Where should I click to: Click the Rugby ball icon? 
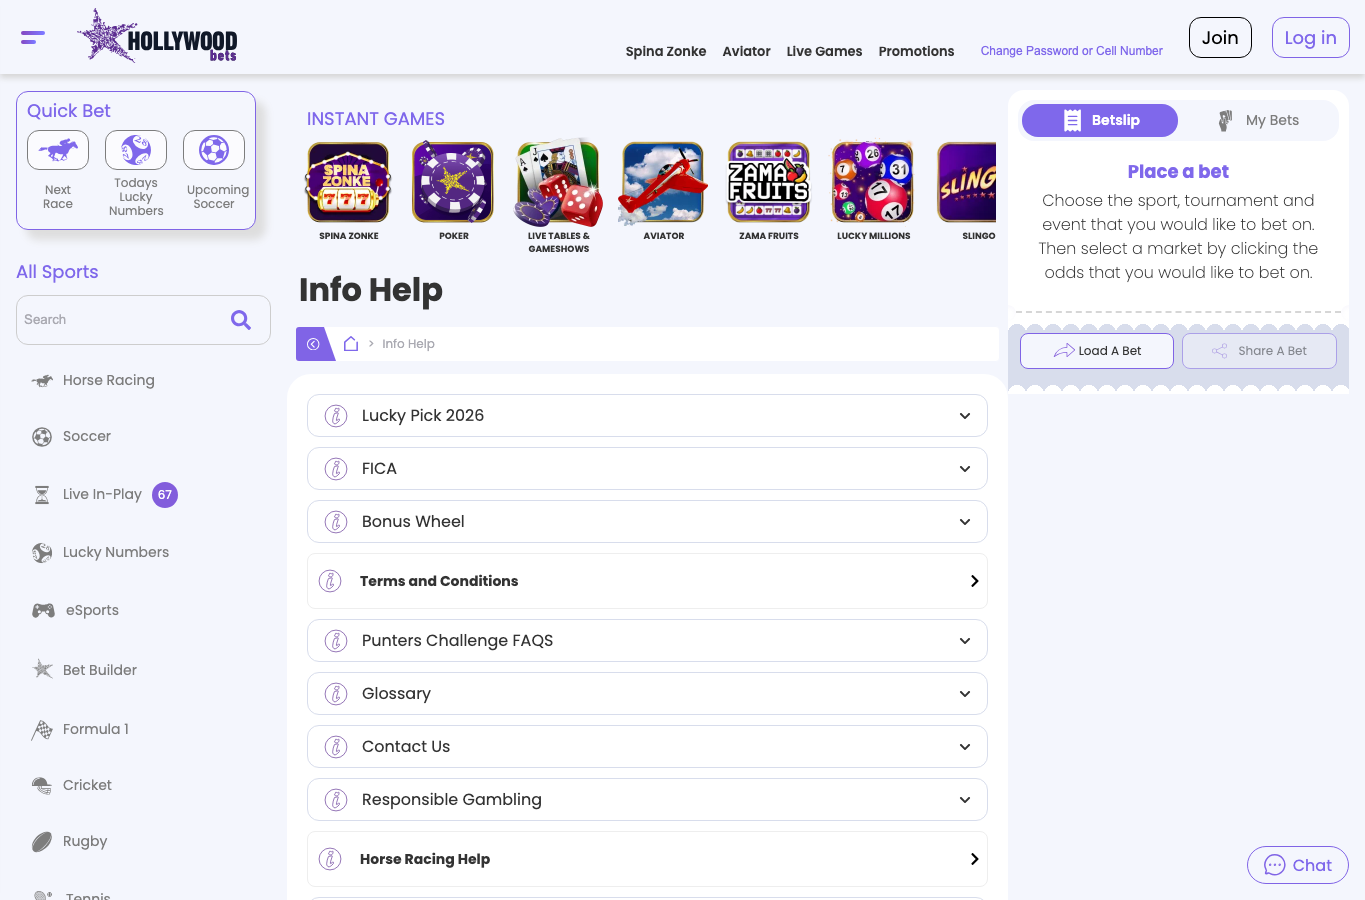coord(42,842)
